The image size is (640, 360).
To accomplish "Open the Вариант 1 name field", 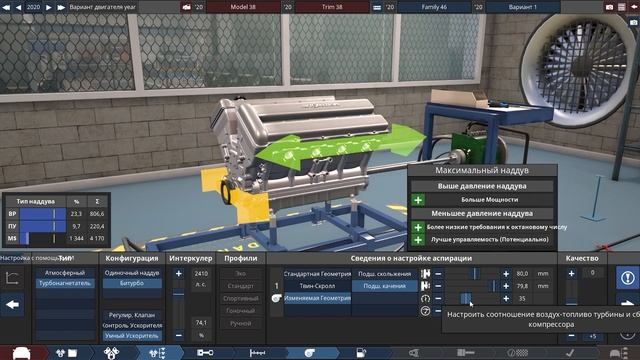I will point(523,7).
